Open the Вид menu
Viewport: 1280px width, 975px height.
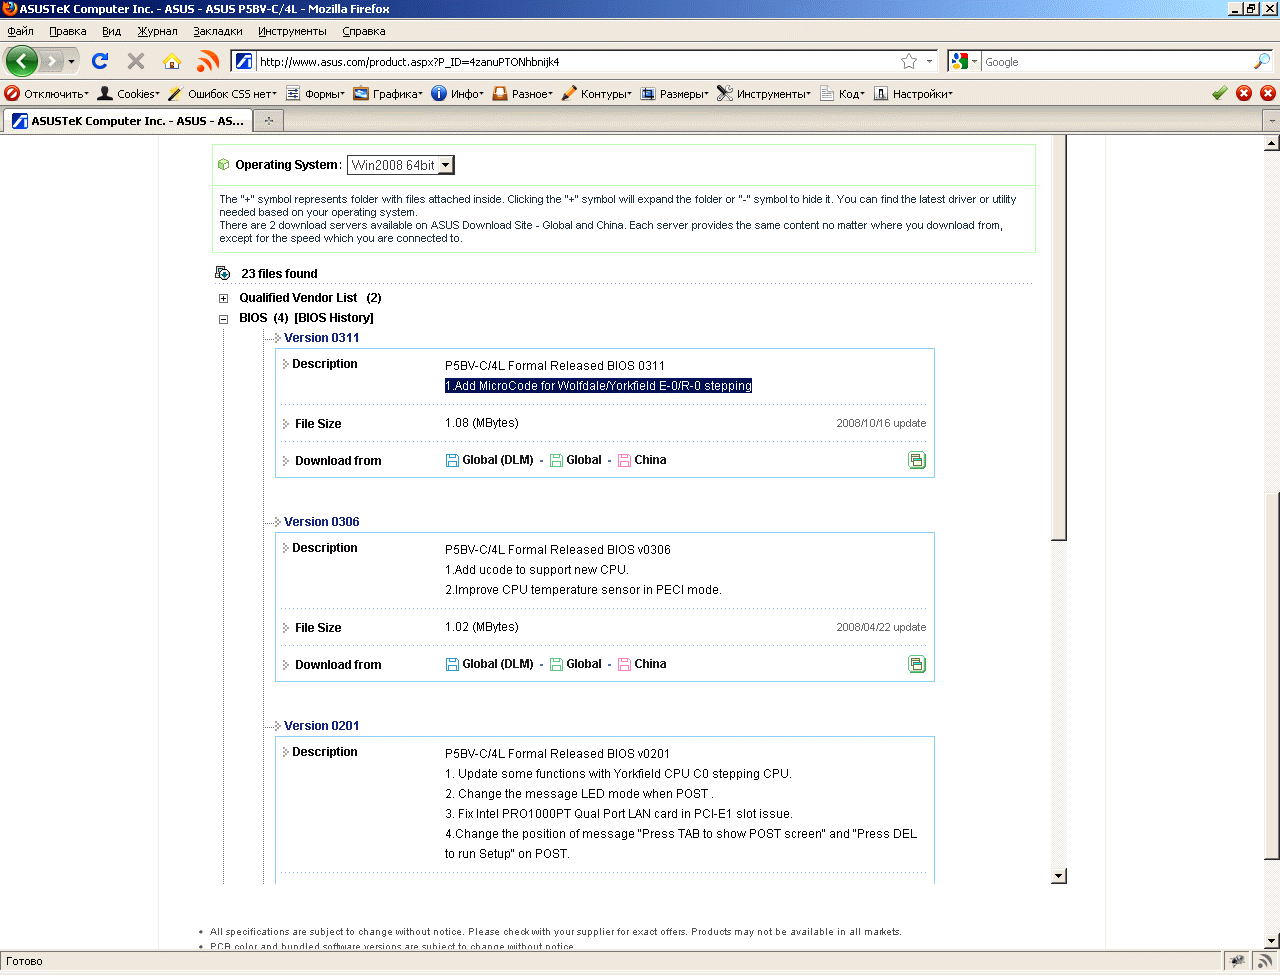pyautogui.click(x=111, y=31)
